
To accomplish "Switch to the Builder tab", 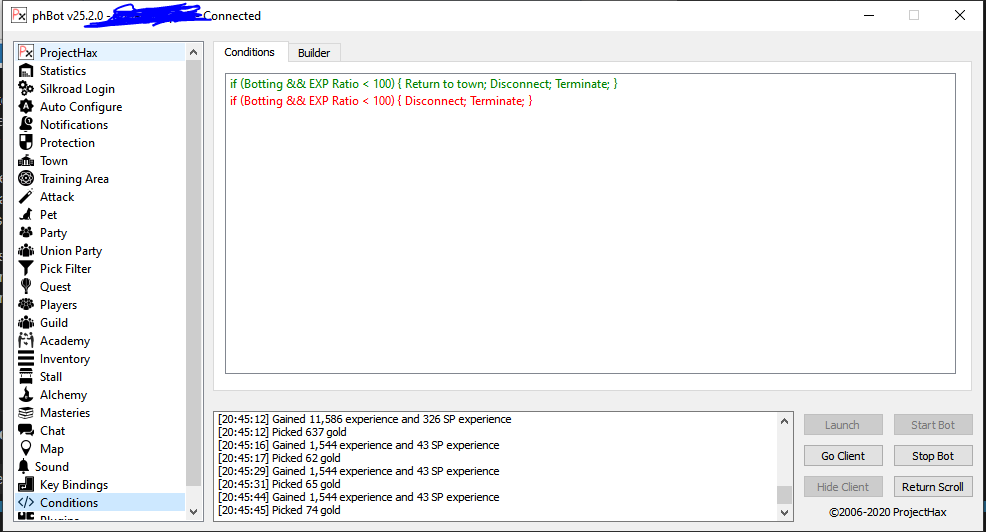I will 314,53.
